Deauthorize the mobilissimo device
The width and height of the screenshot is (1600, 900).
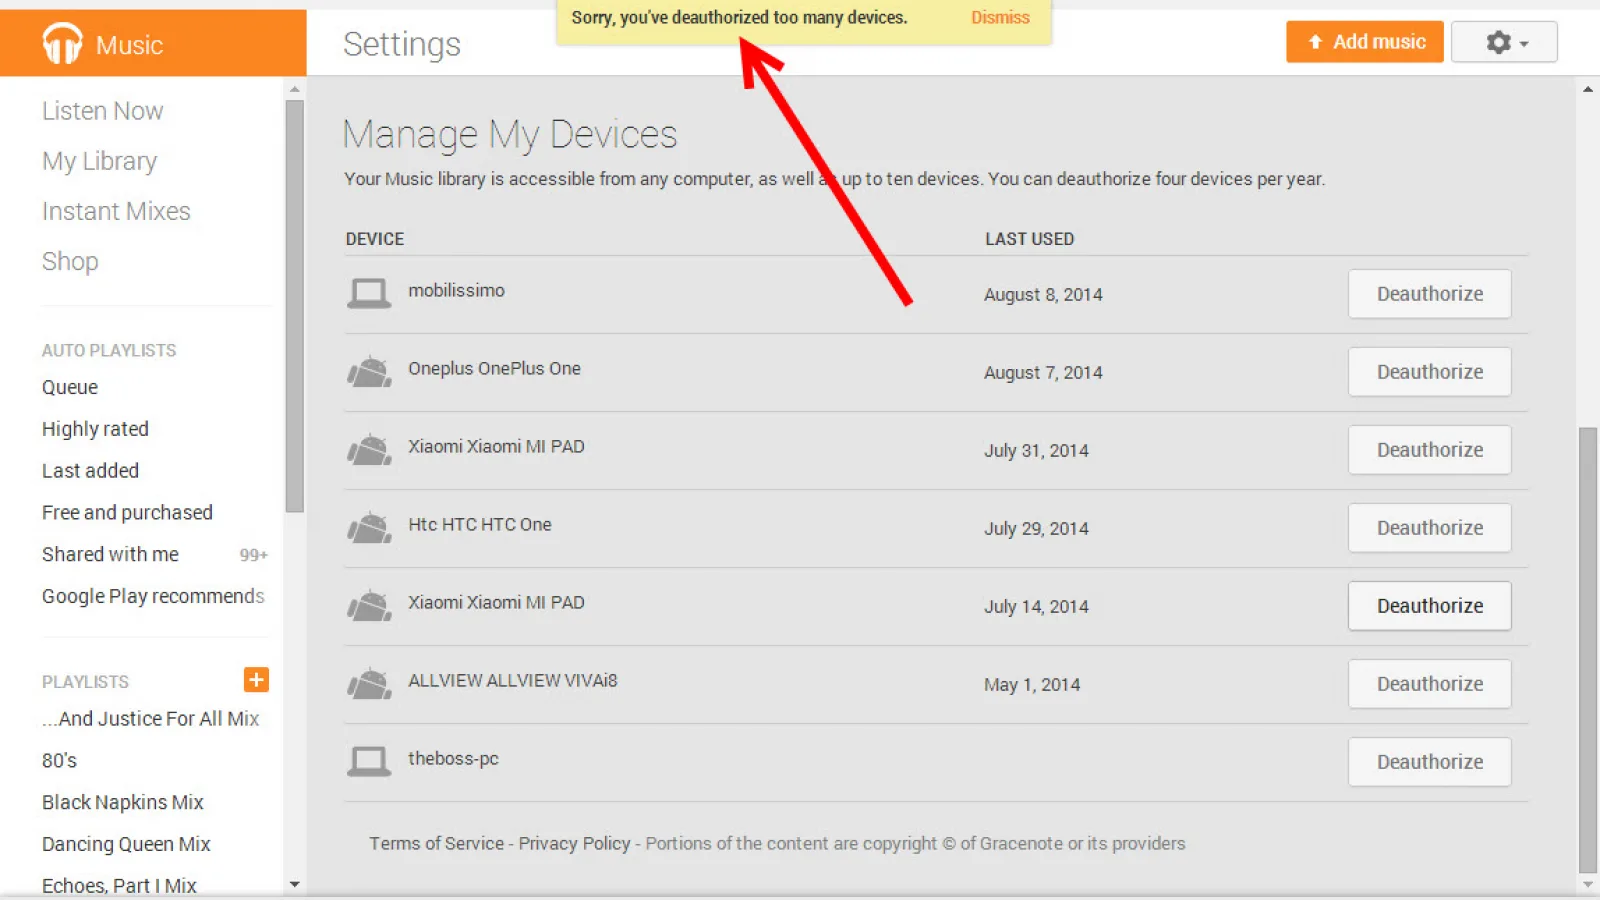pos(1429,294)
